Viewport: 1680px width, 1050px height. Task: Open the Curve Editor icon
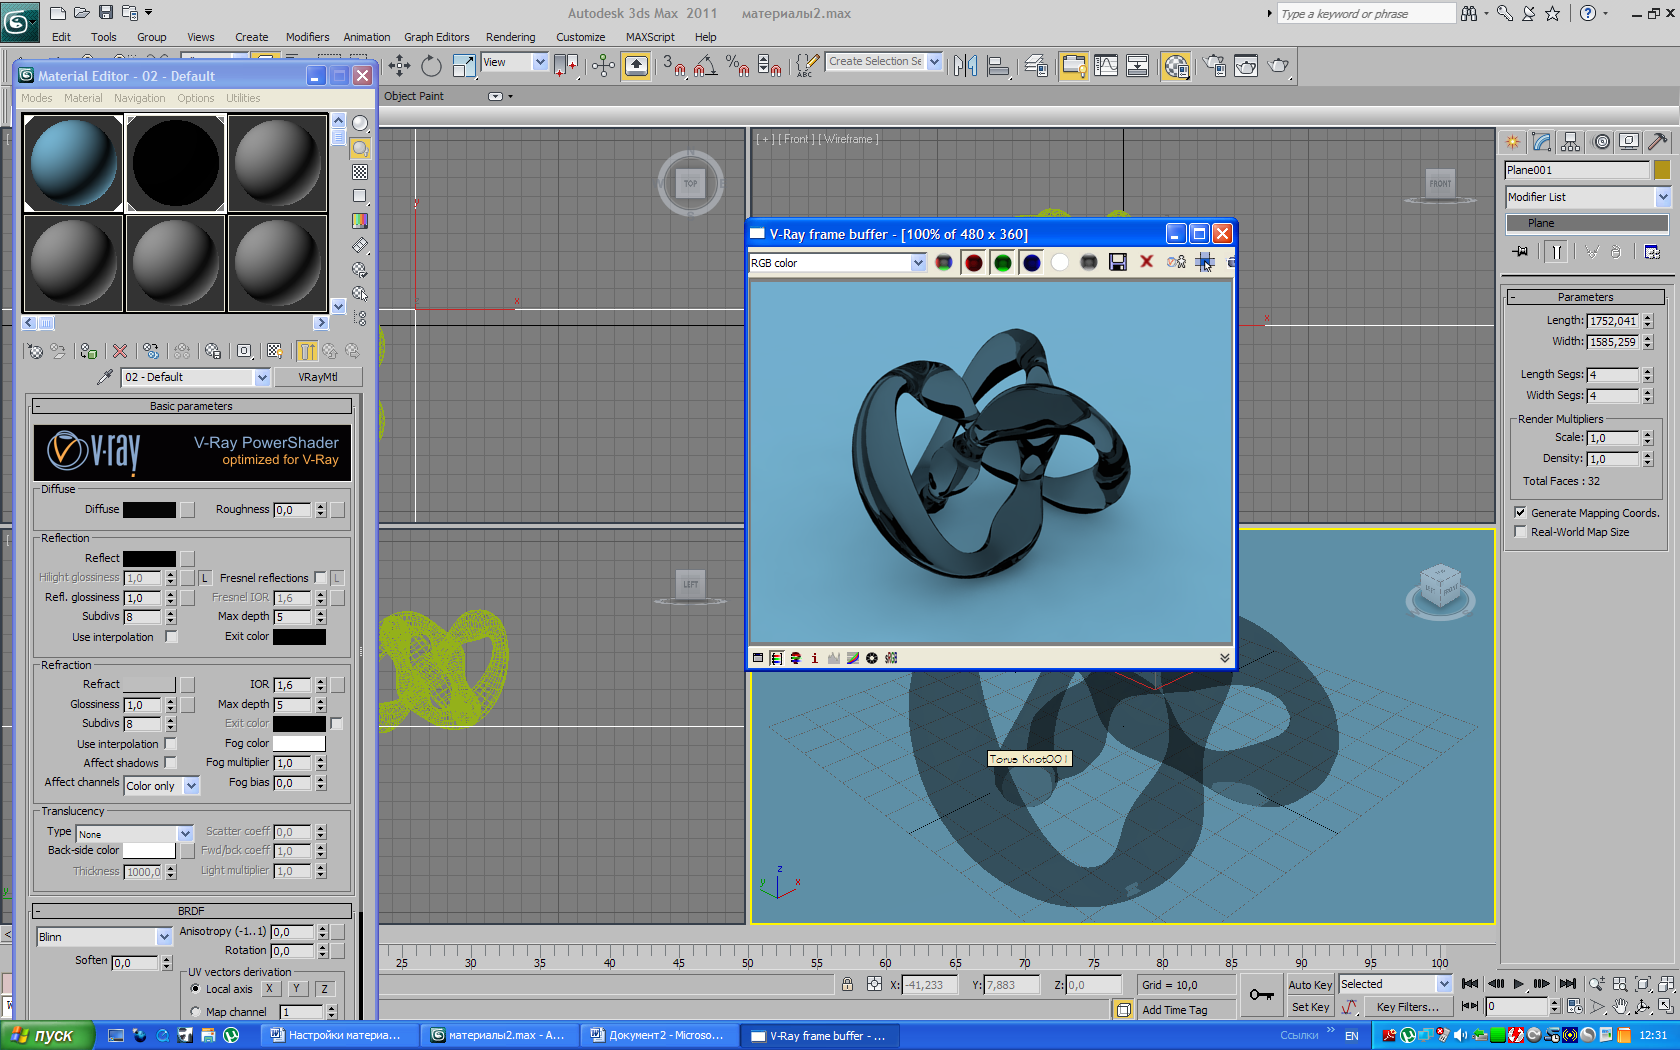coord(1106,66)
